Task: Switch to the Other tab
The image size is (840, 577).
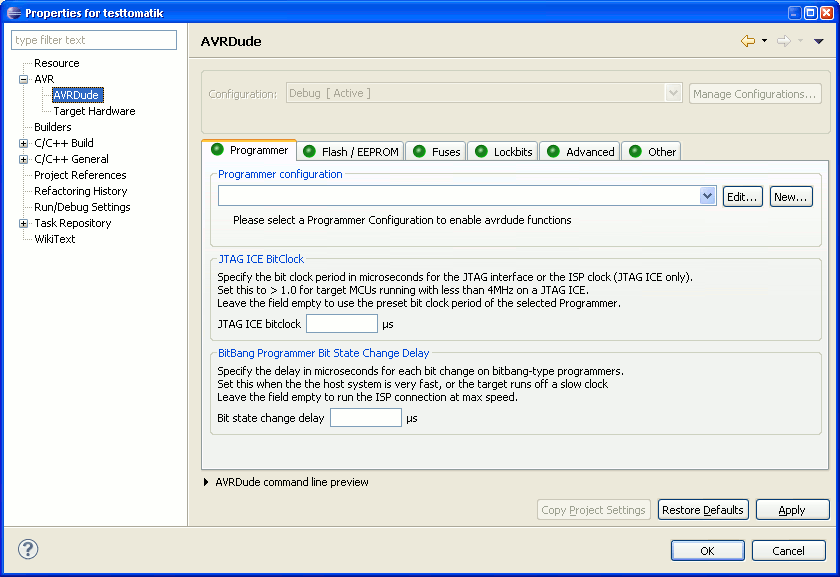Action: pos(651,152)
